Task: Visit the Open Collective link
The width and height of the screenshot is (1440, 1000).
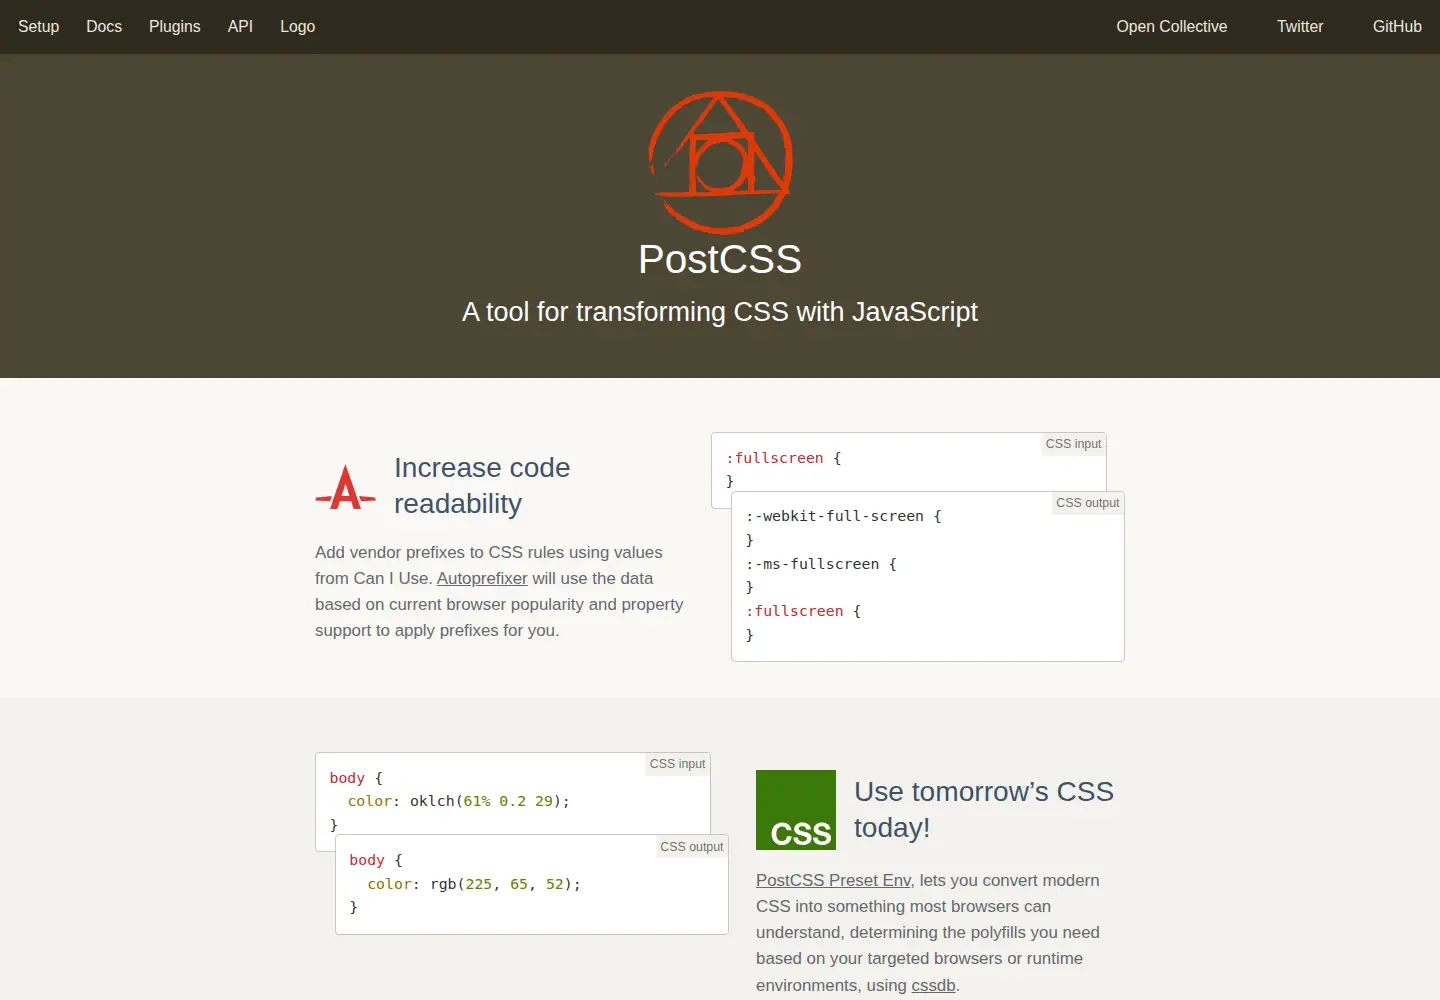Action: tap(1172, 27)
